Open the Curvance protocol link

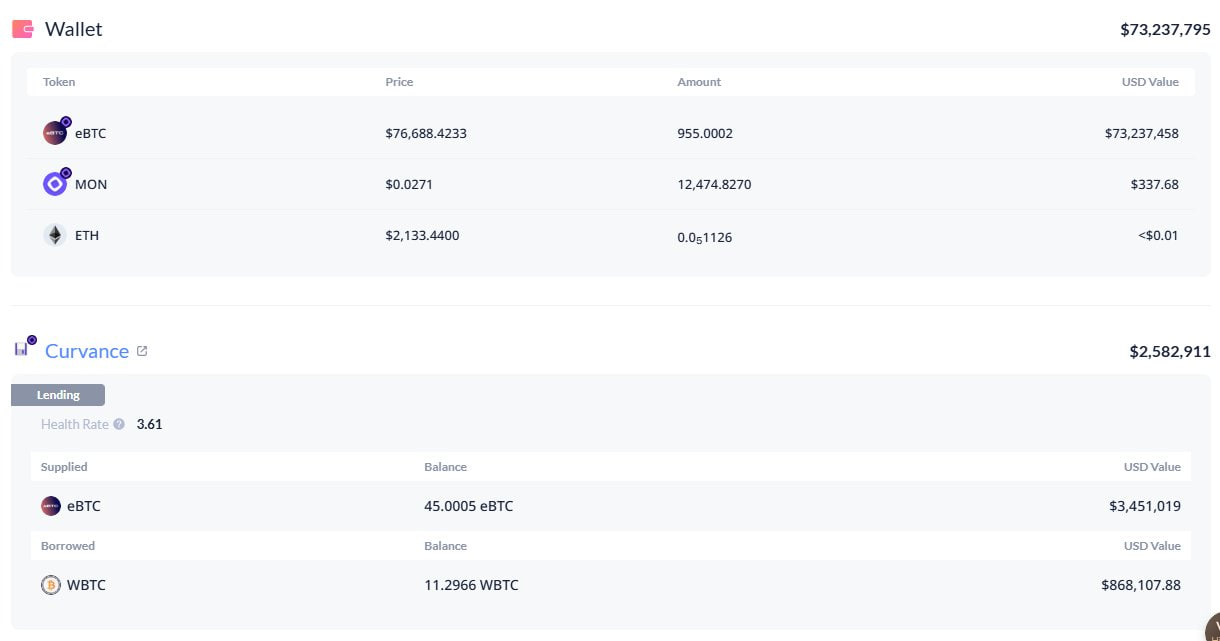coord(87,351)
